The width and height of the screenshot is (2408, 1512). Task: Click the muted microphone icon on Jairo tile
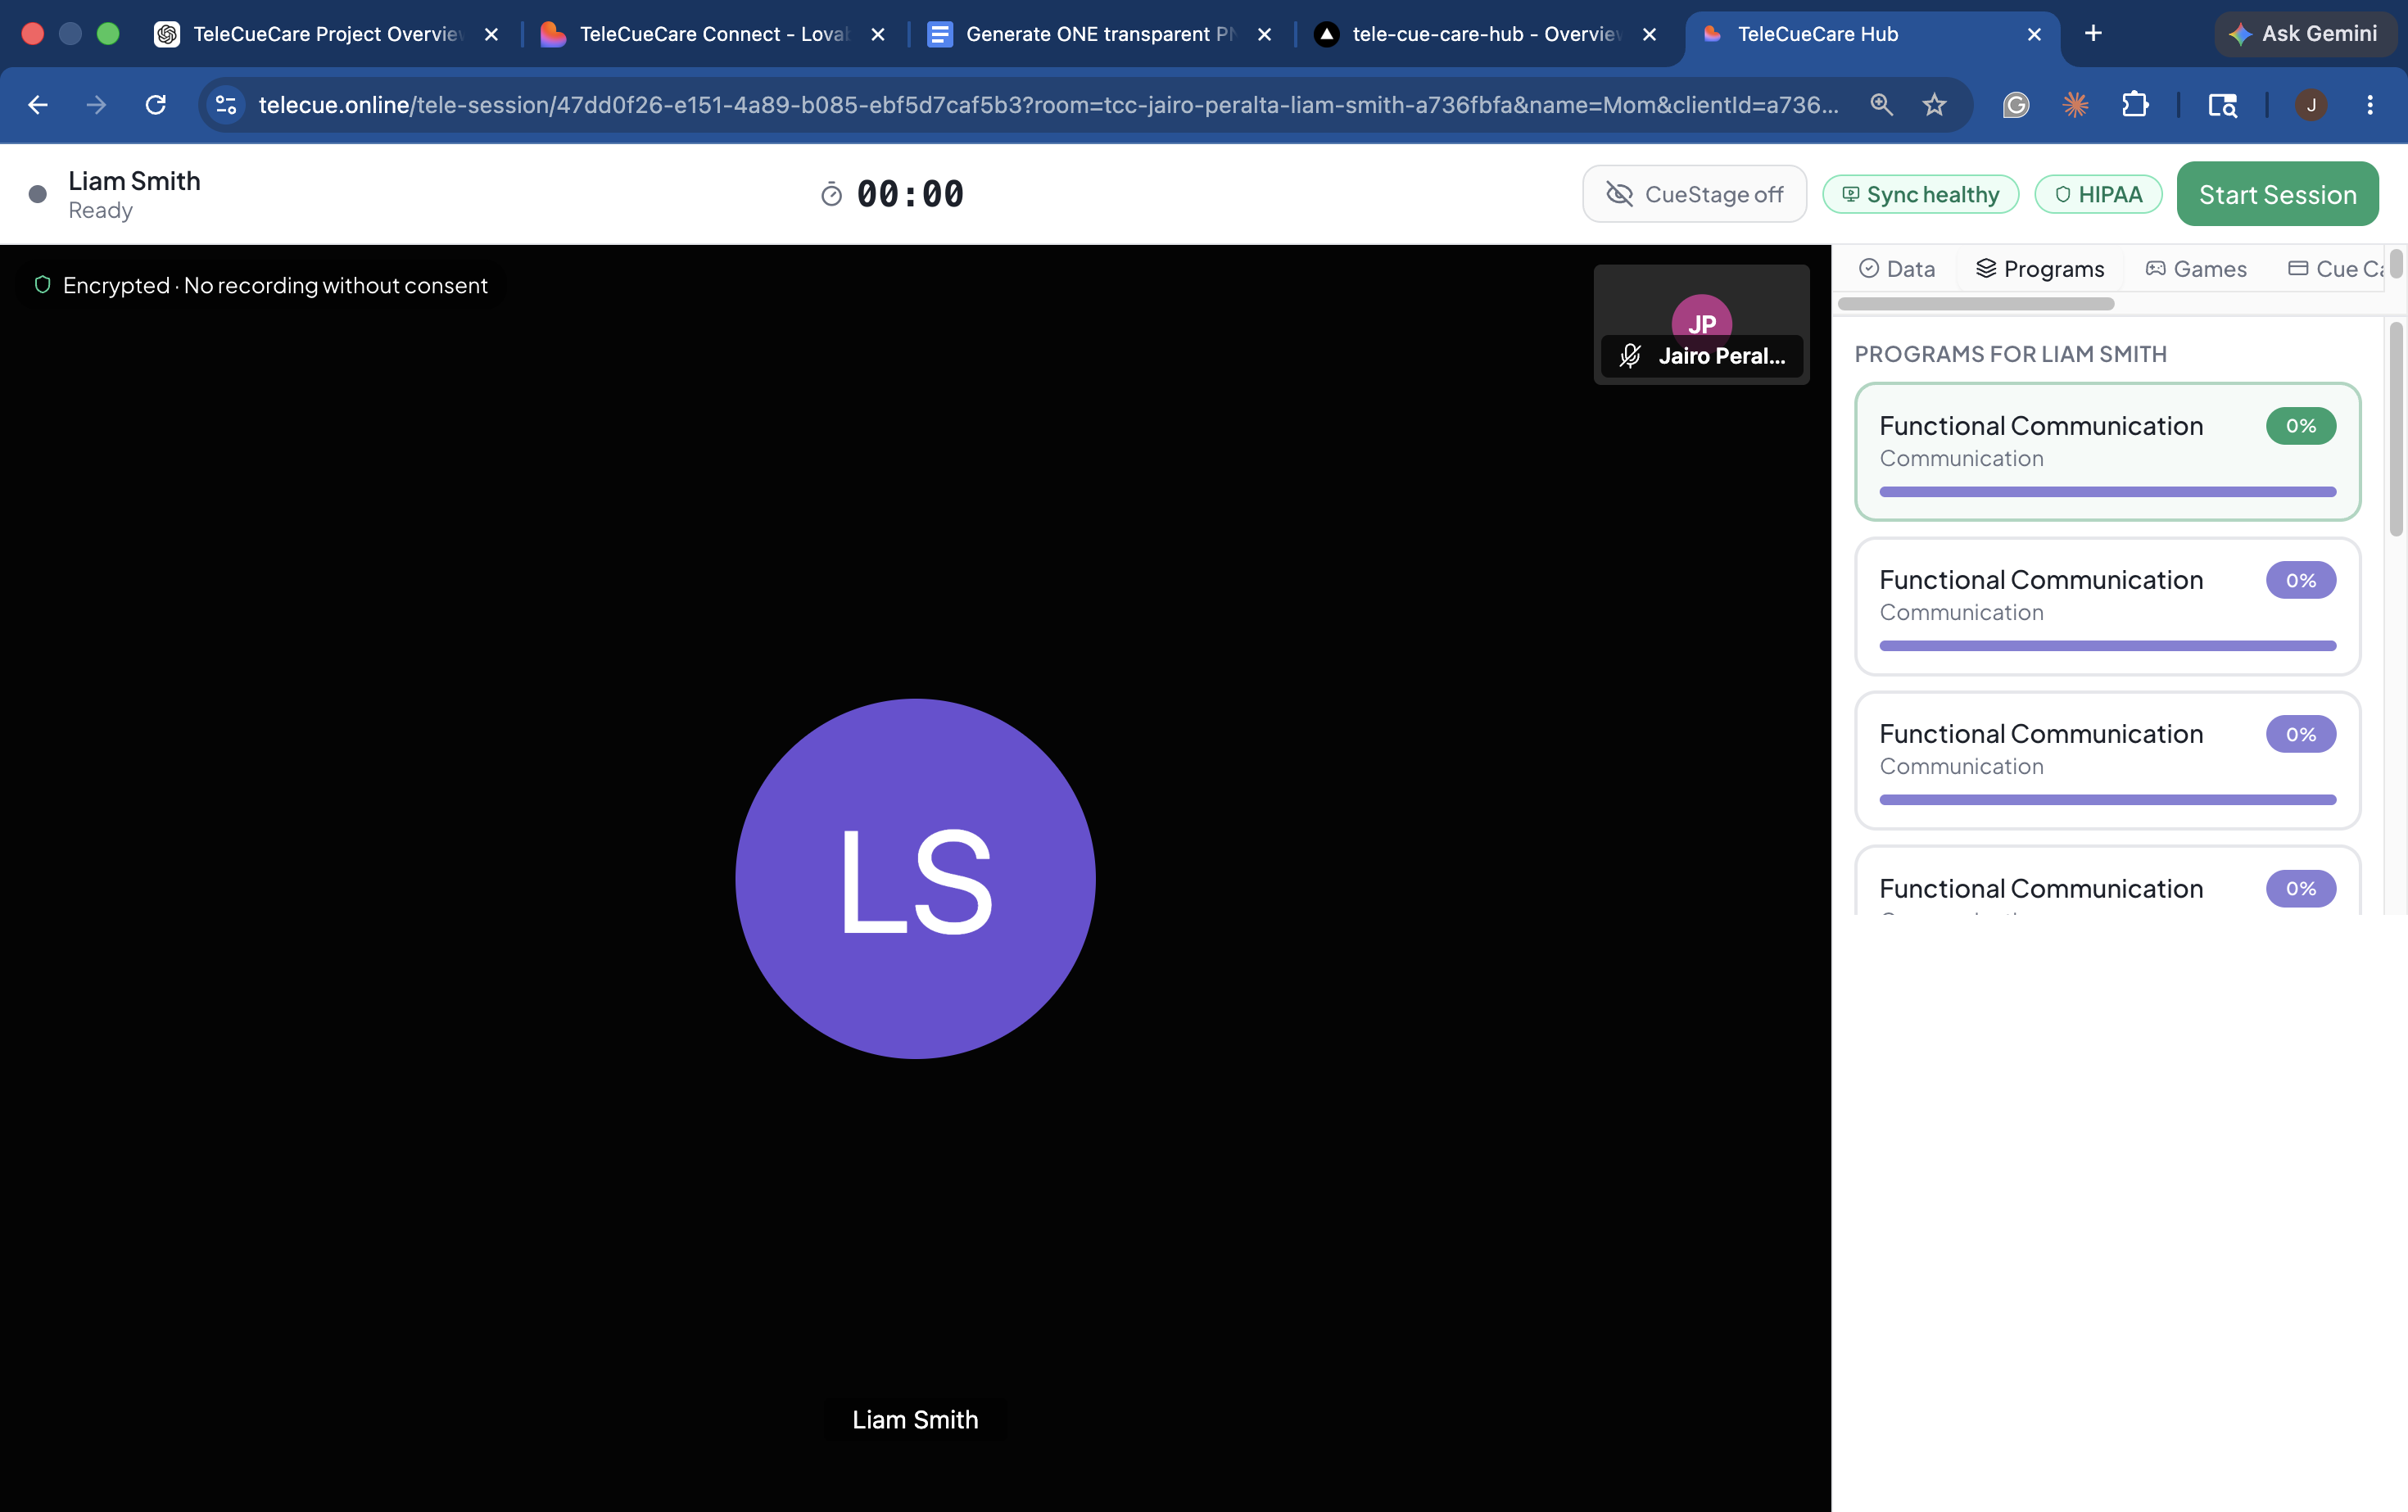click(x=1630, y=356)
